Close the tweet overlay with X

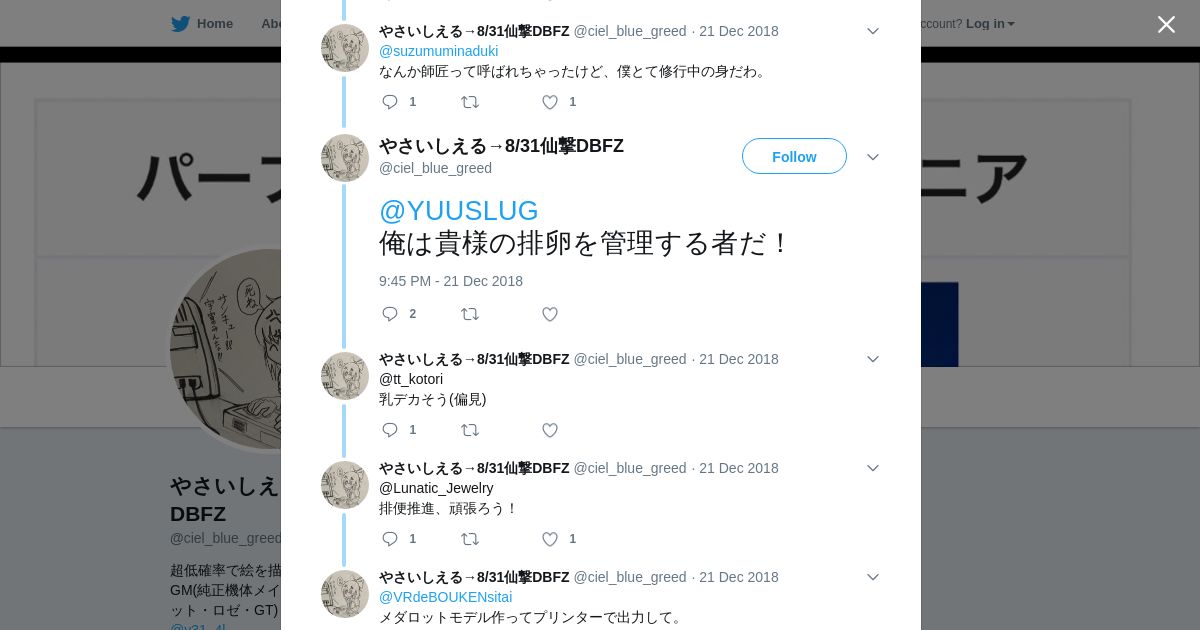[x=1166, y=24]
